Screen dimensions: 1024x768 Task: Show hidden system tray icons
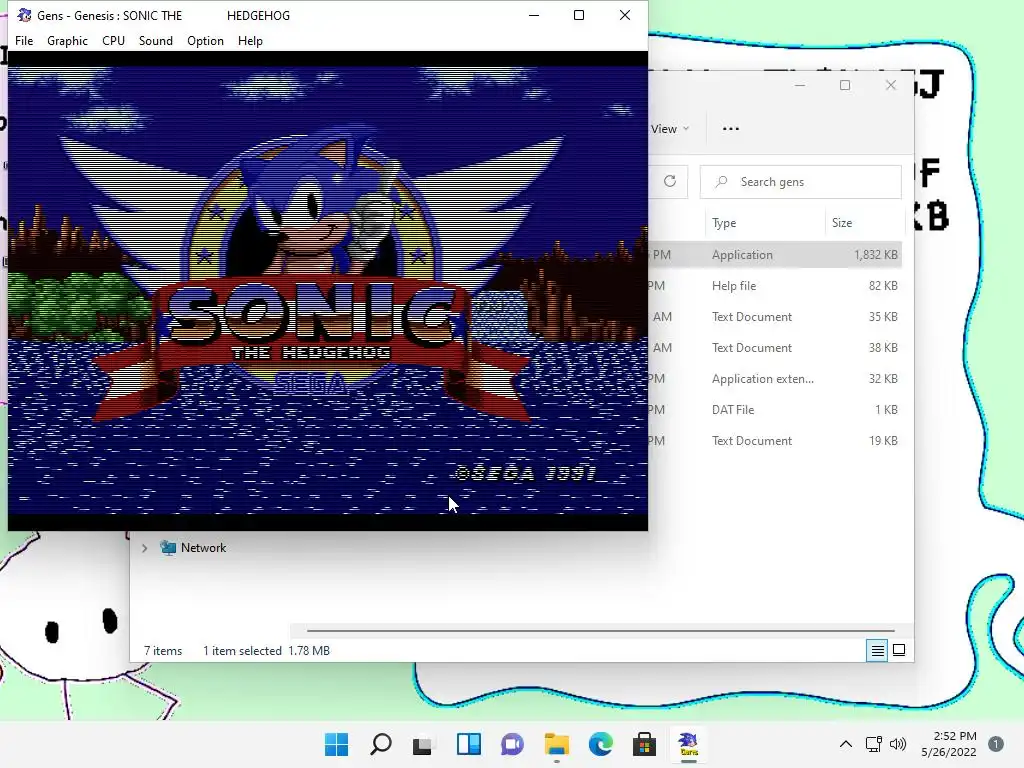[846, 744]
